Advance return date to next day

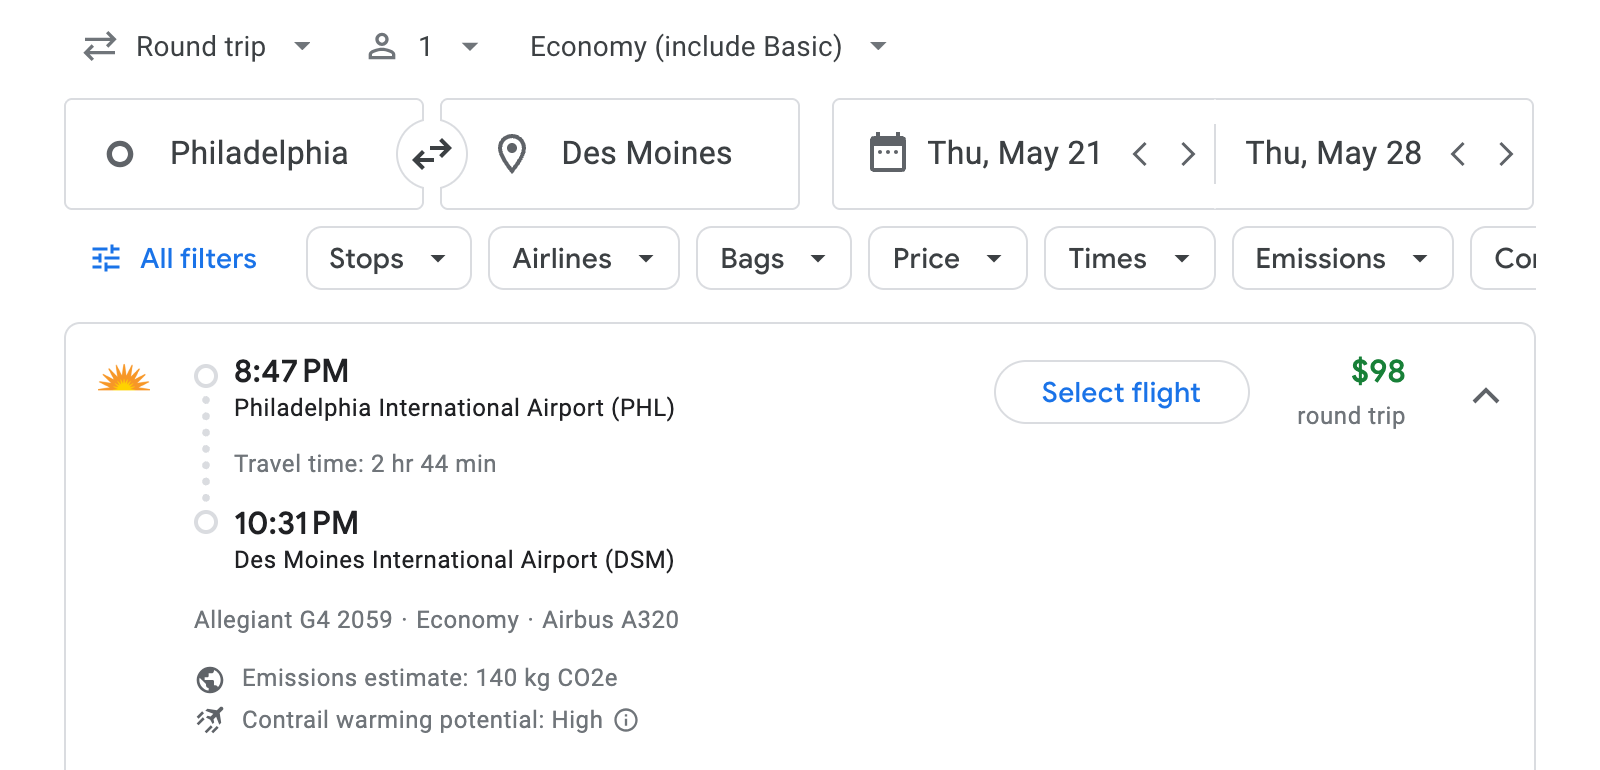pyautogui.click(x=1506, y=154)
